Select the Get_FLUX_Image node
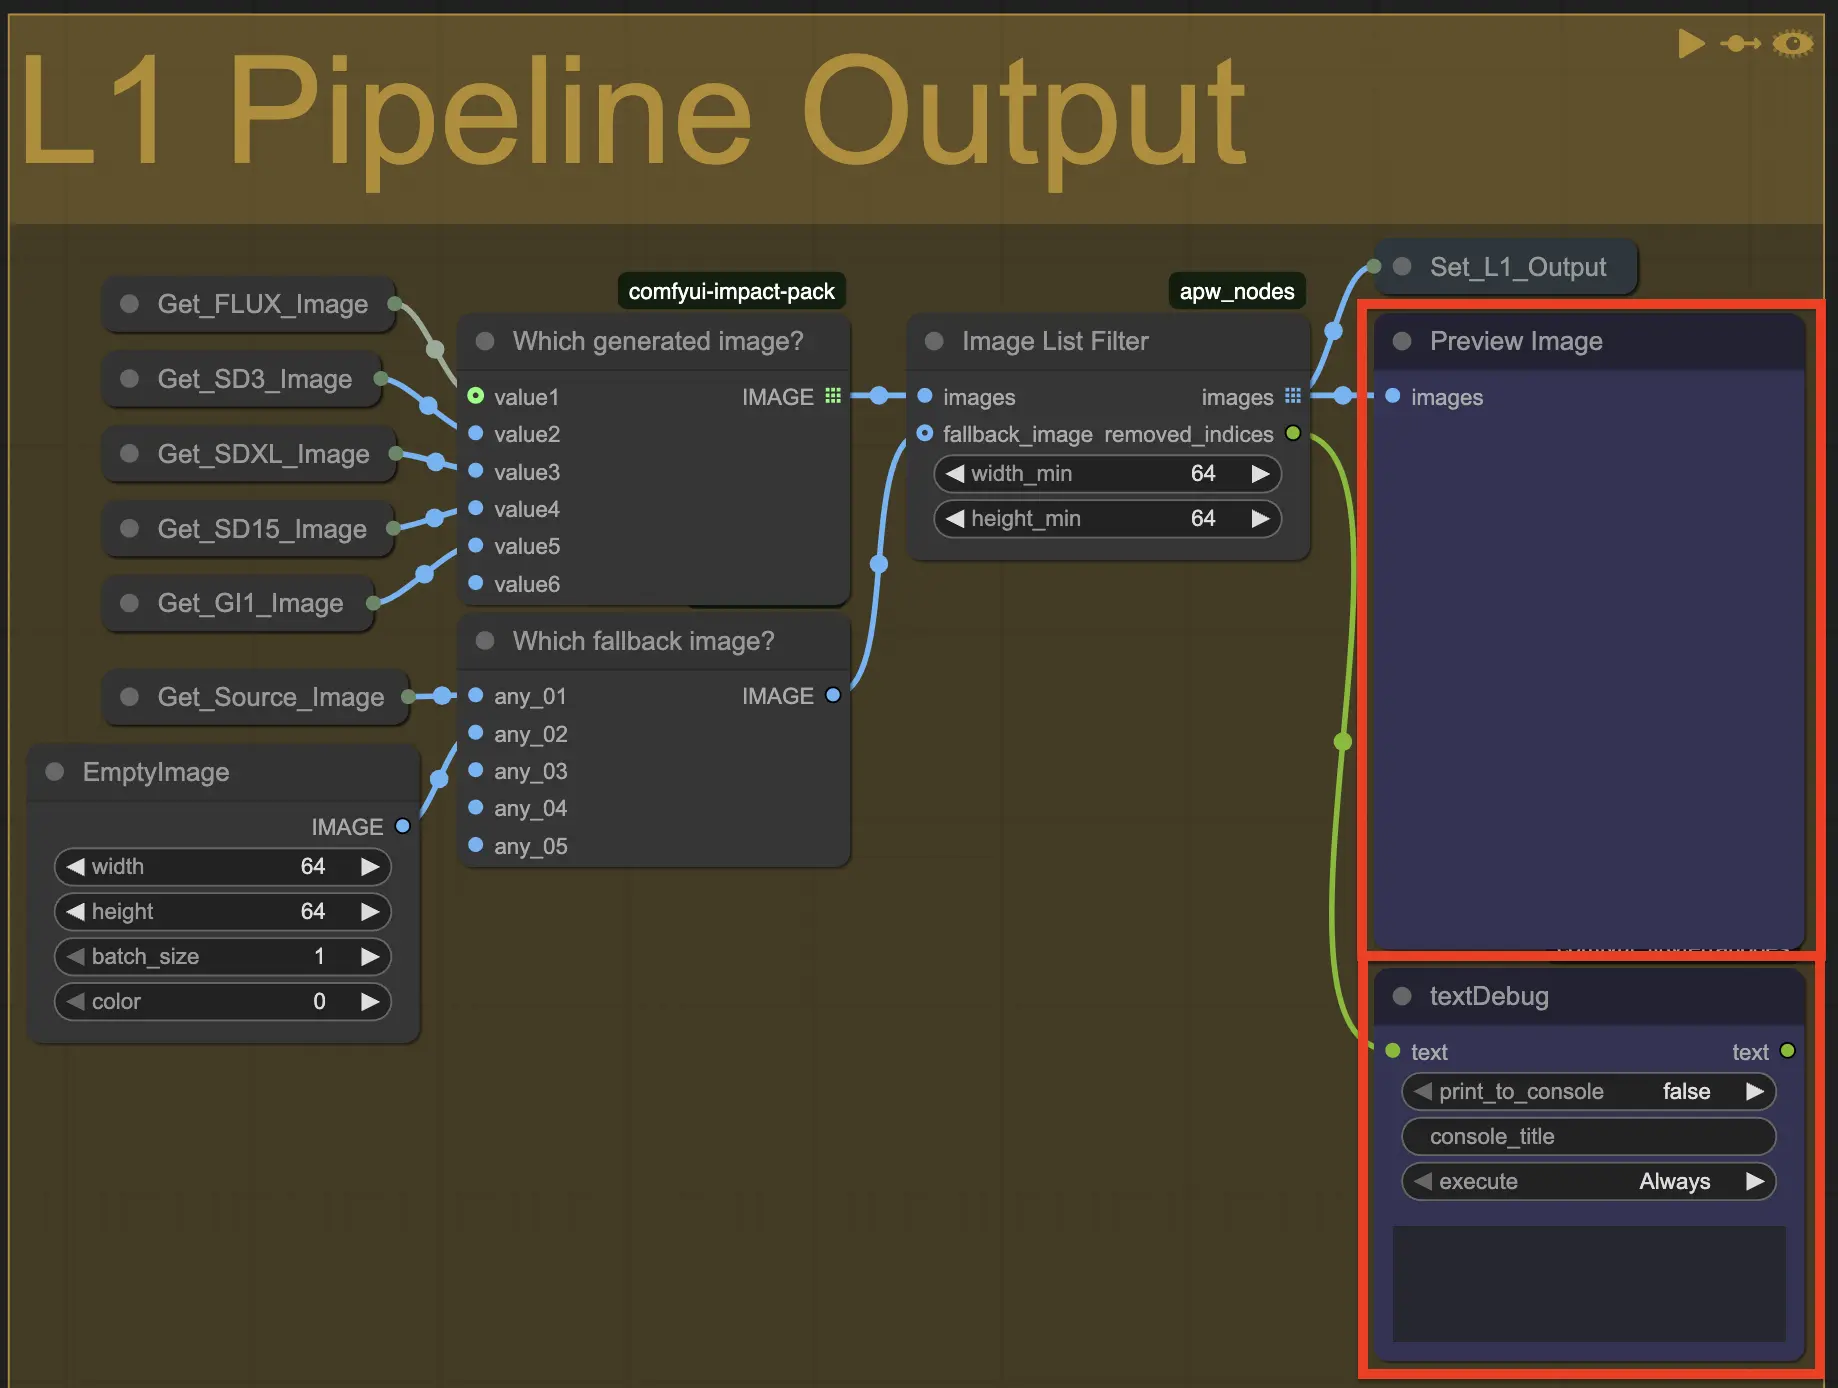The height and width of the screenshot is (1388, 1838). coord(262,304)
